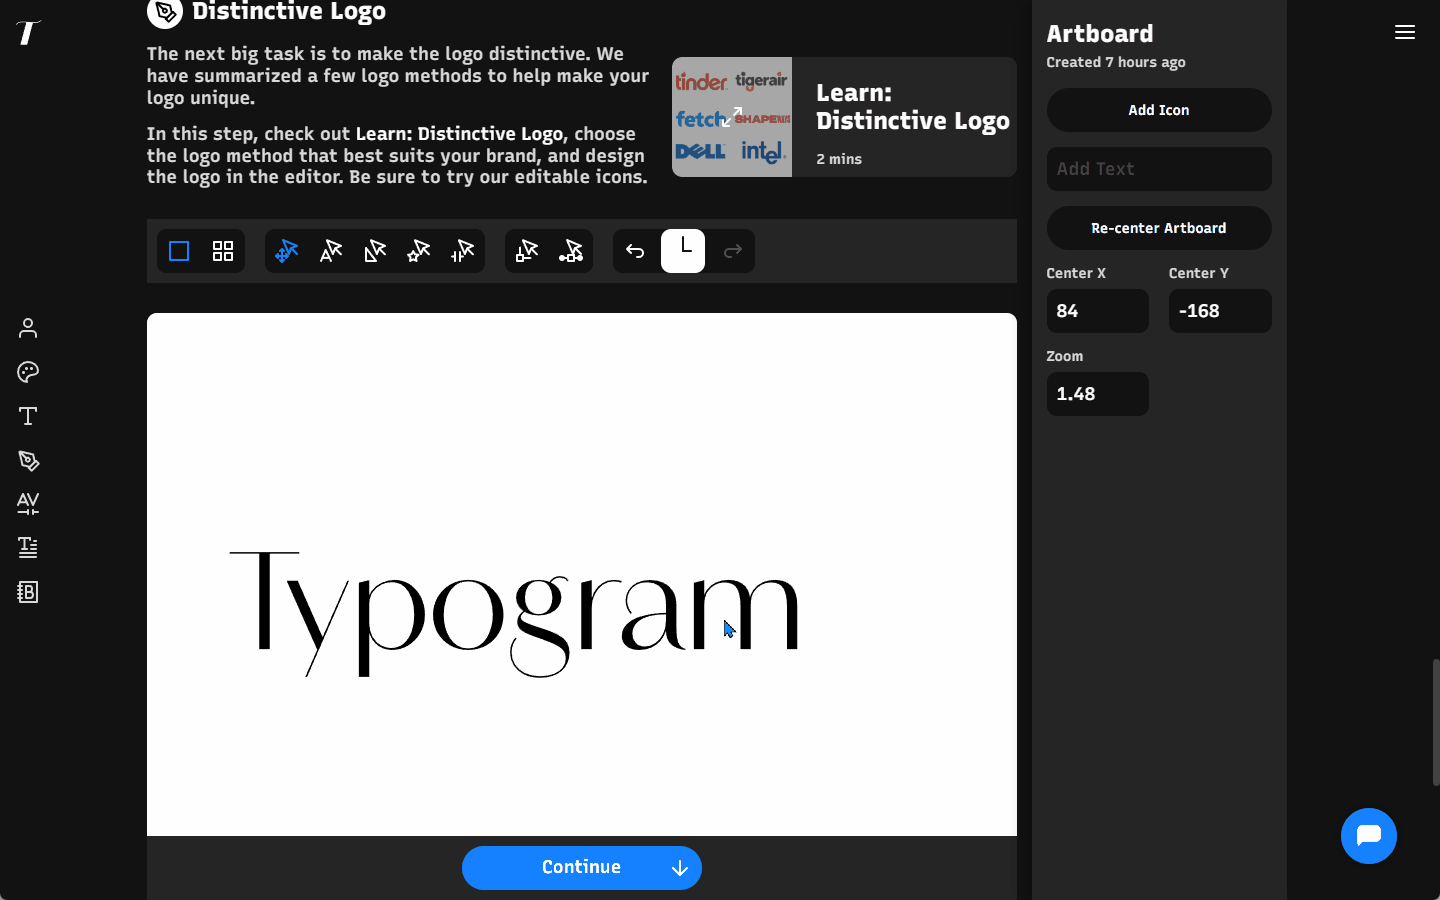1440x900 pixels.
Task: Edit the Center Y value
Action: [1220, 311]
